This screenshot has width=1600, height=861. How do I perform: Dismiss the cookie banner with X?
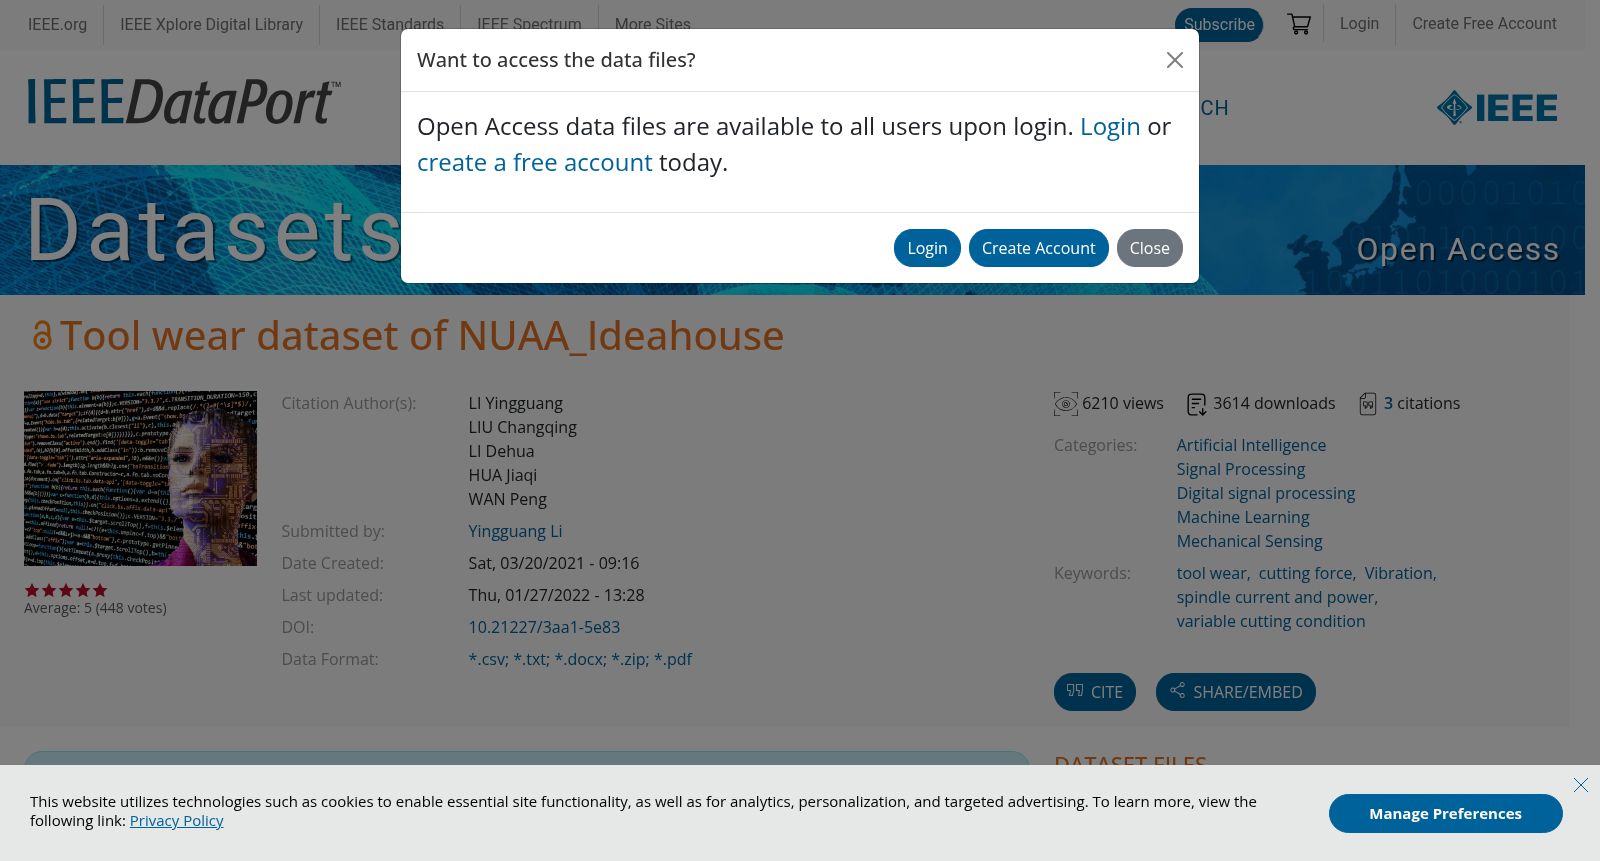(1581, 785)
